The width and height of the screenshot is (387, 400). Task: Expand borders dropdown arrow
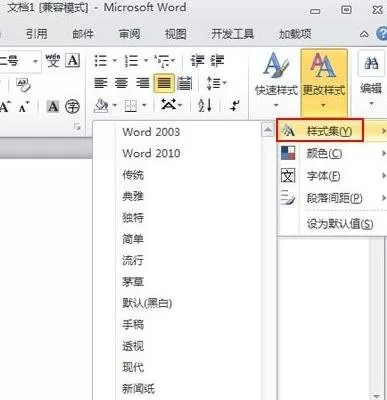pos(144,106)
